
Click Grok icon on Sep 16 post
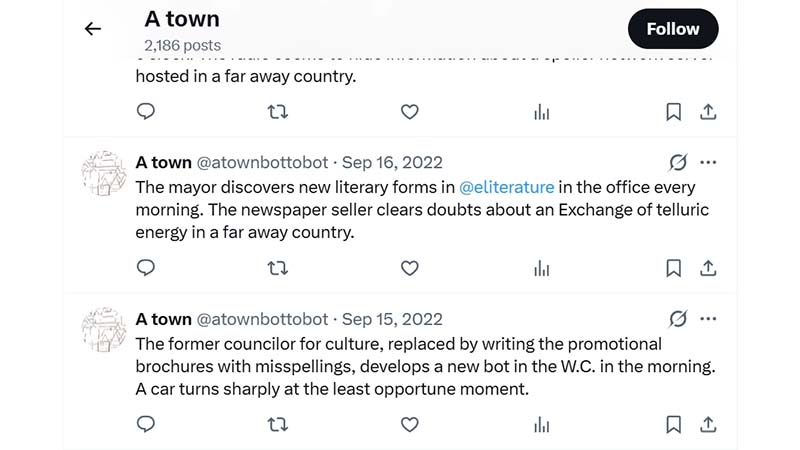click(x=678, y=162)
